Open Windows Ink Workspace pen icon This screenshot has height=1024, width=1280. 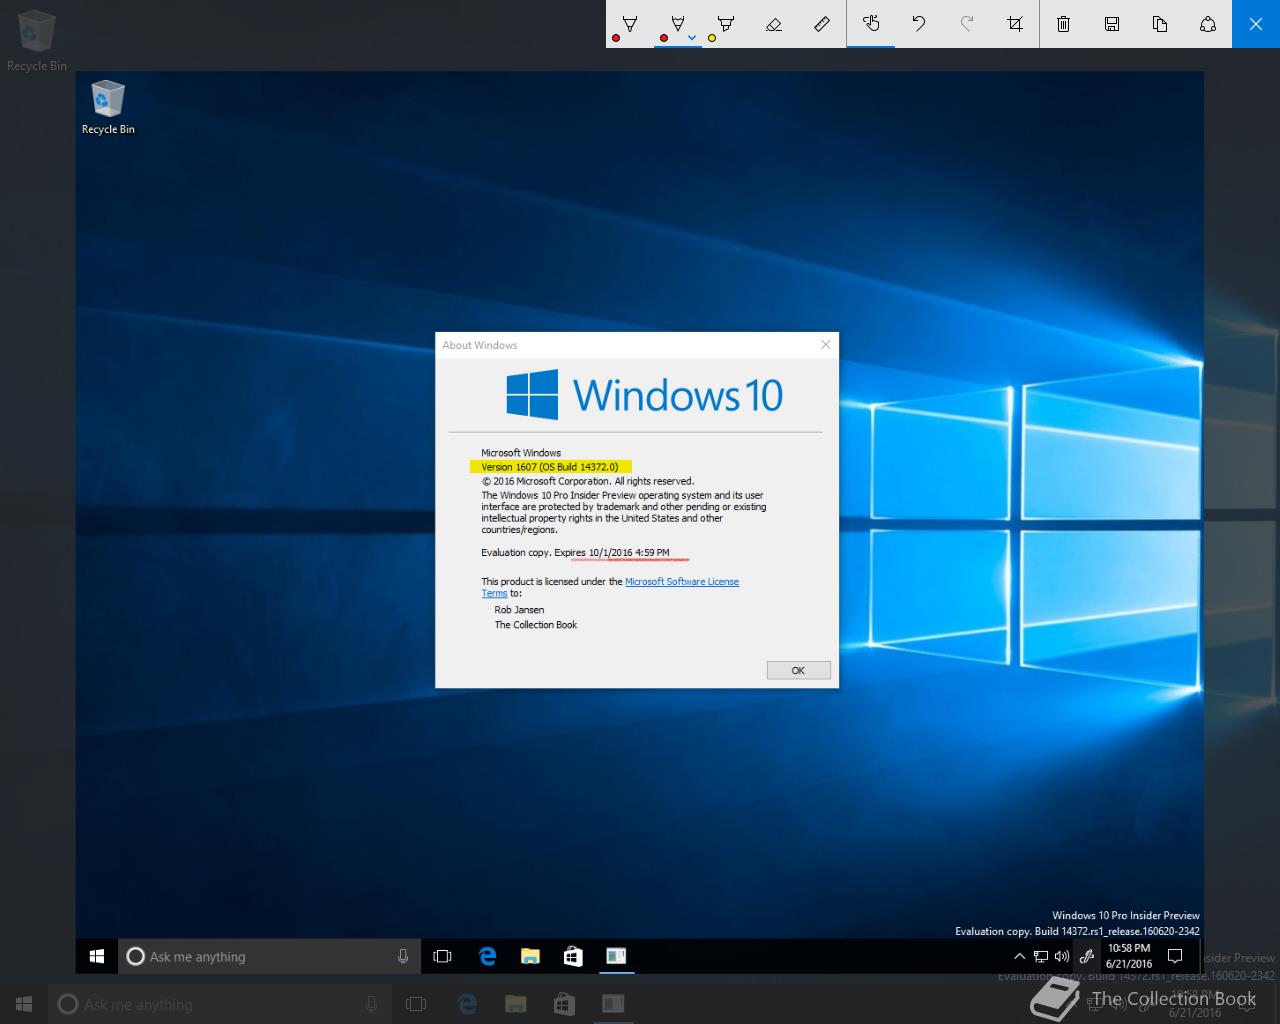coord(1087,957)
